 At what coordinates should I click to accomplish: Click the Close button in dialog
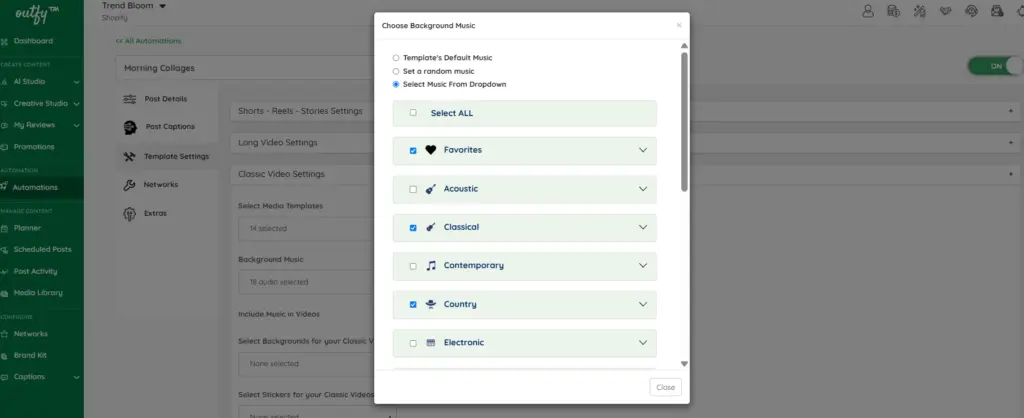[x=665, y=387]
